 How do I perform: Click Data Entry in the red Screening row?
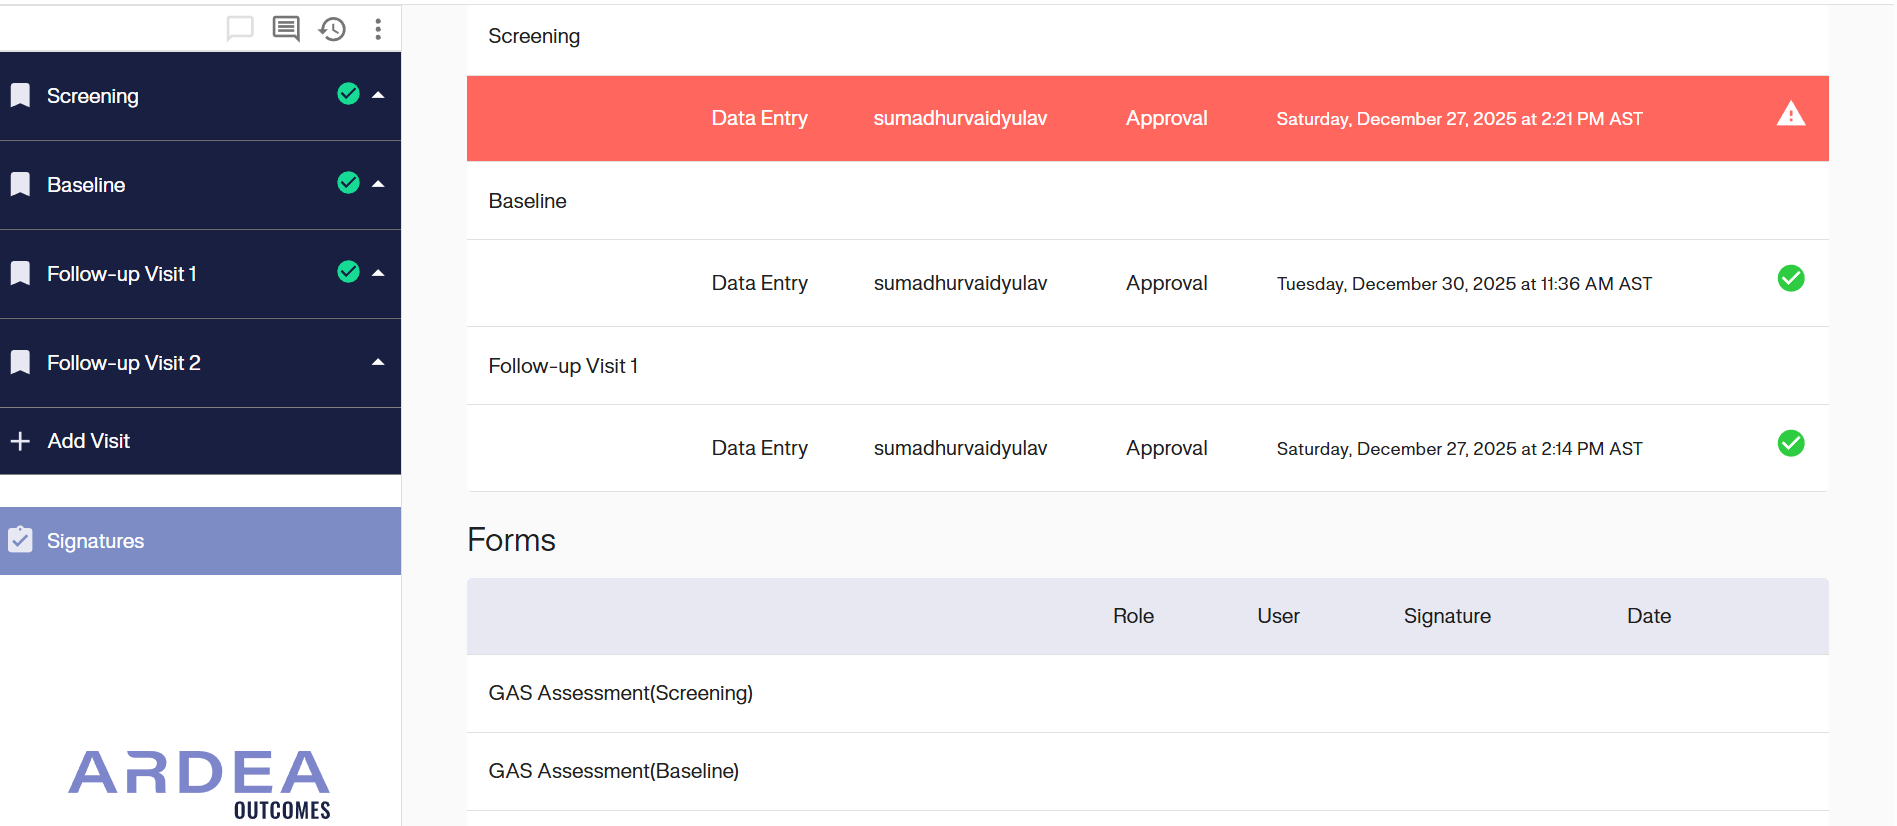tap(759, 118)
